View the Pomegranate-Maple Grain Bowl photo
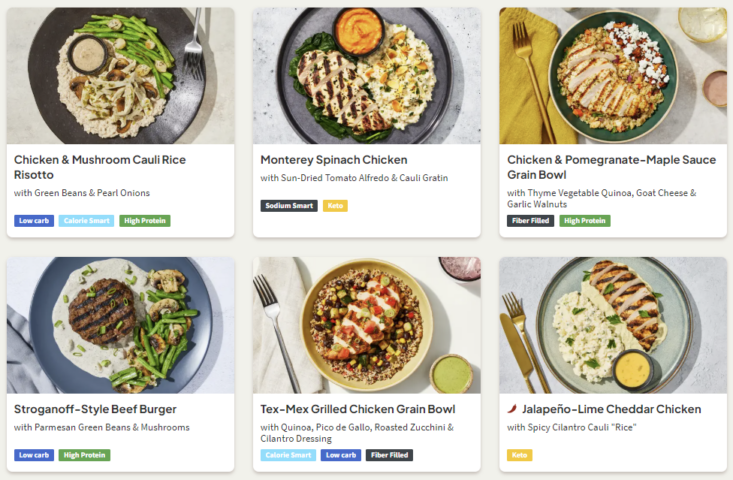 [612, 76]
